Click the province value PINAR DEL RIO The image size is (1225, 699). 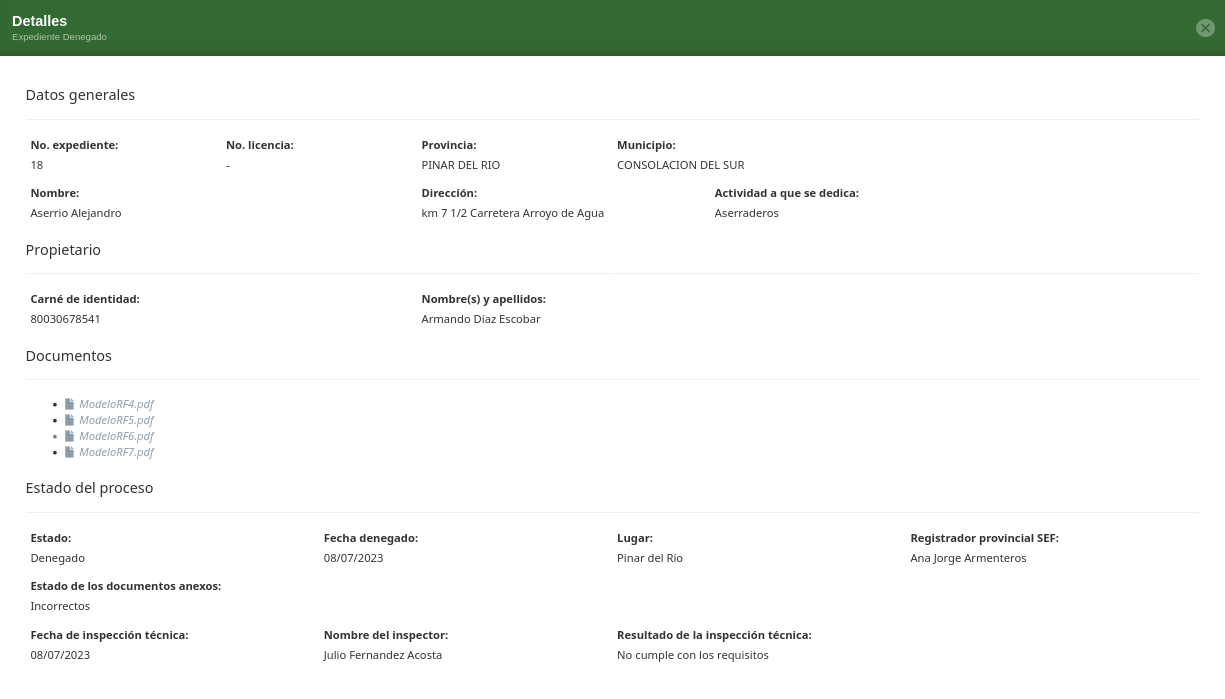tap(460, 165)
